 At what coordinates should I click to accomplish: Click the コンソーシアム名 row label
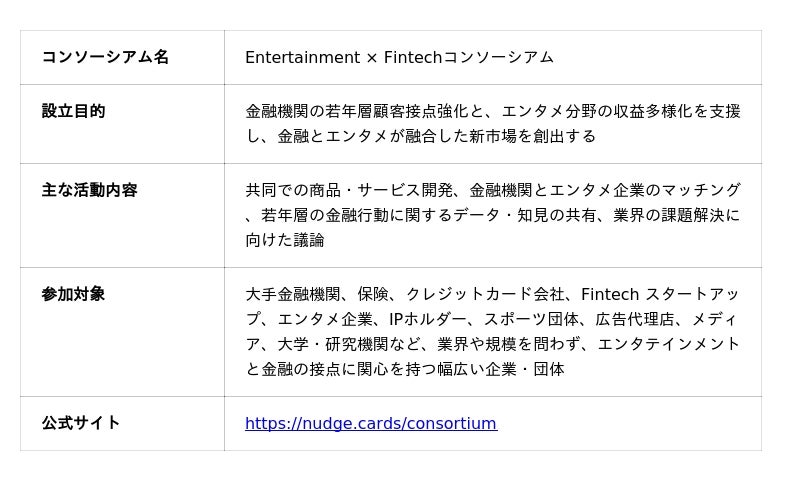105,57
